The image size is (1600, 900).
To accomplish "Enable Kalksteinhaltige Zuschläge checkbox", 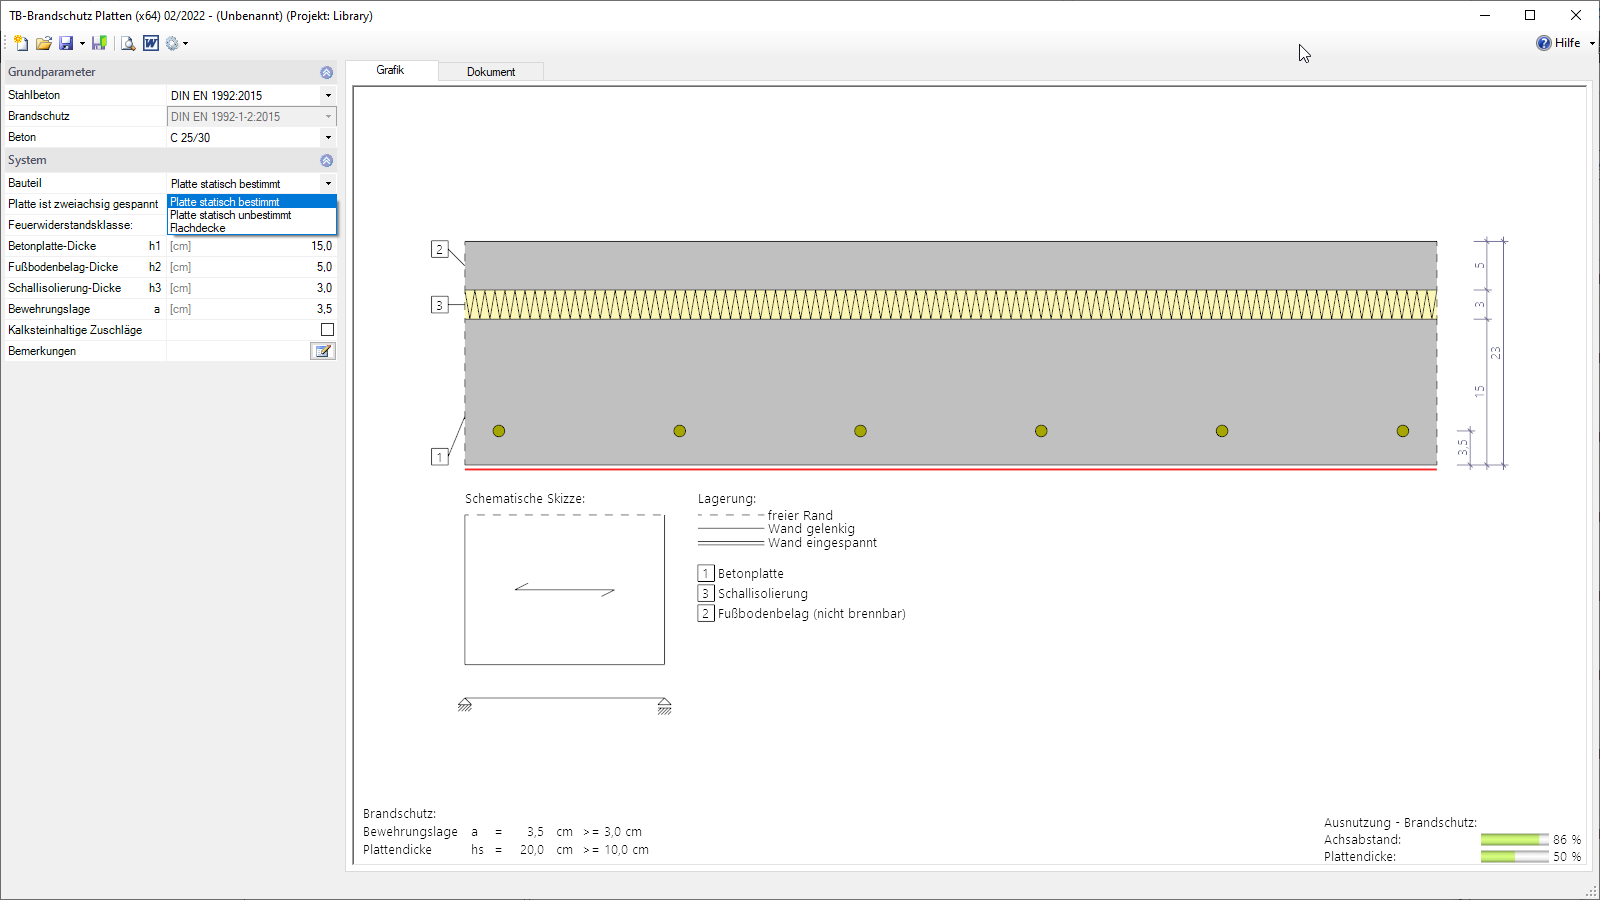I will coord(327,330).
